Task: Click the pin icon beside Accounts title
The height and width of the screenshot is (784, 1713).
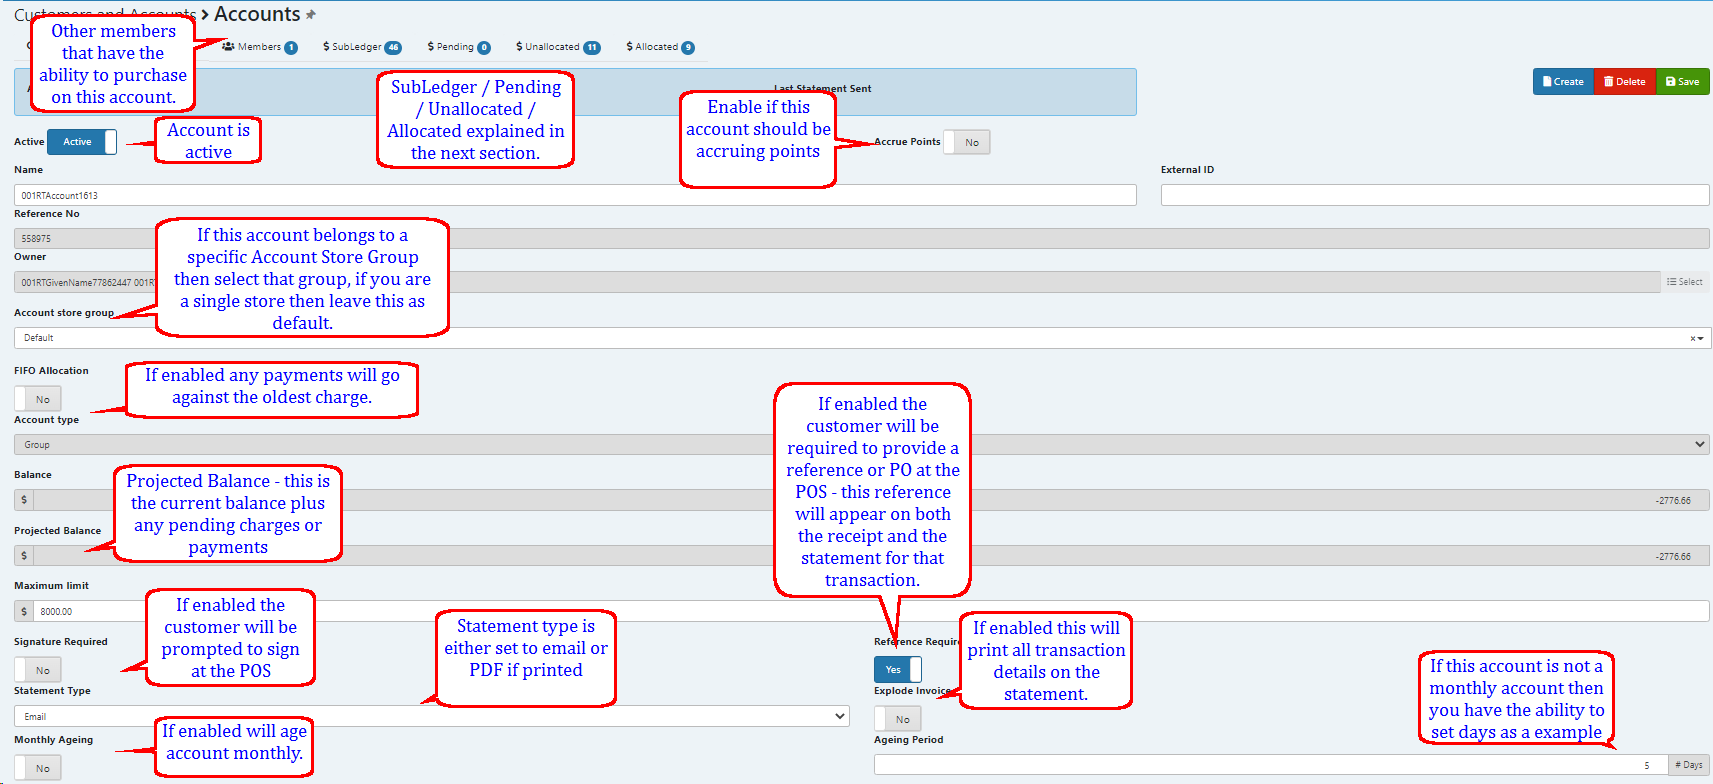Action: coord(311,15)
